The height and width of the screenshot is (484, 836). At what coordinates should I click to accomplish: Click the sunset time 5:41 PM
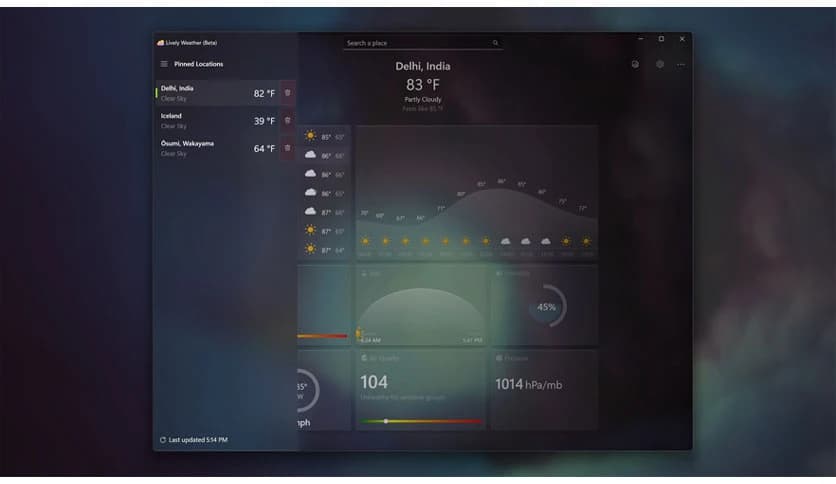[472, 340]
